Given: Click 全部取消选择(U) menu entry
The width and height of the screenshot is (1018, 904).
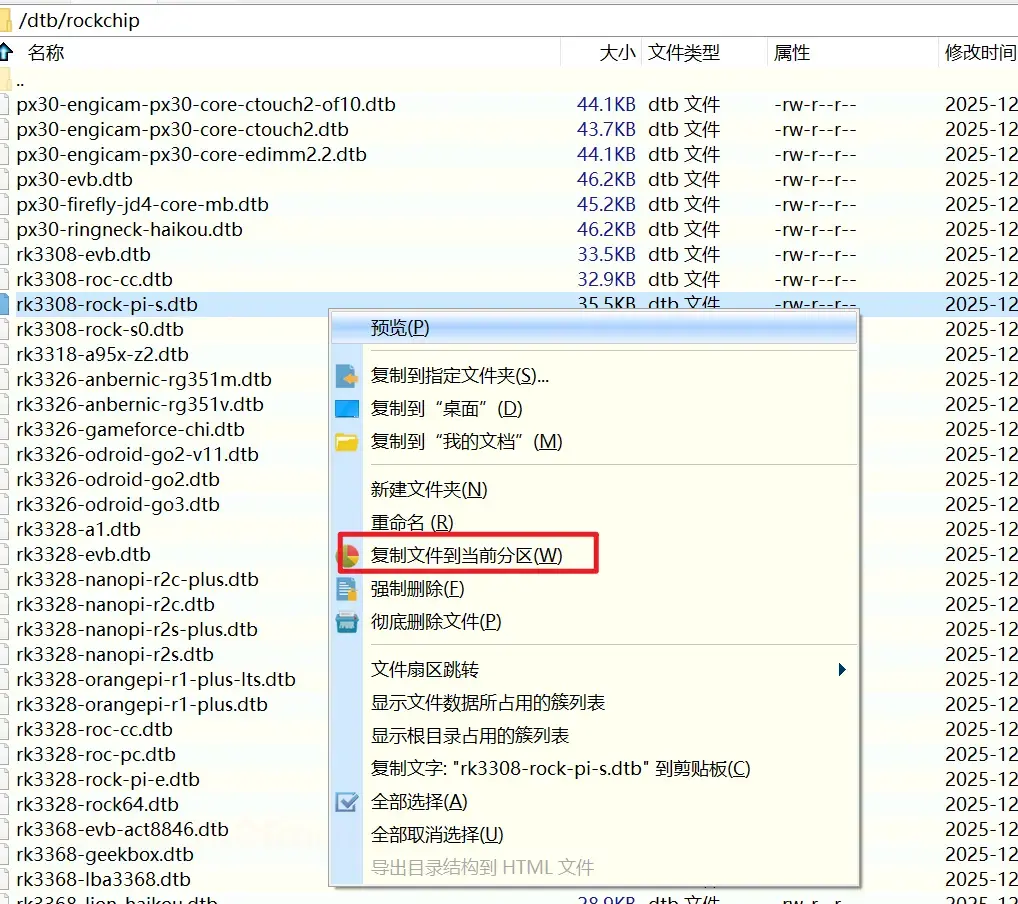Looking at the screenshot, I should 437,835.
